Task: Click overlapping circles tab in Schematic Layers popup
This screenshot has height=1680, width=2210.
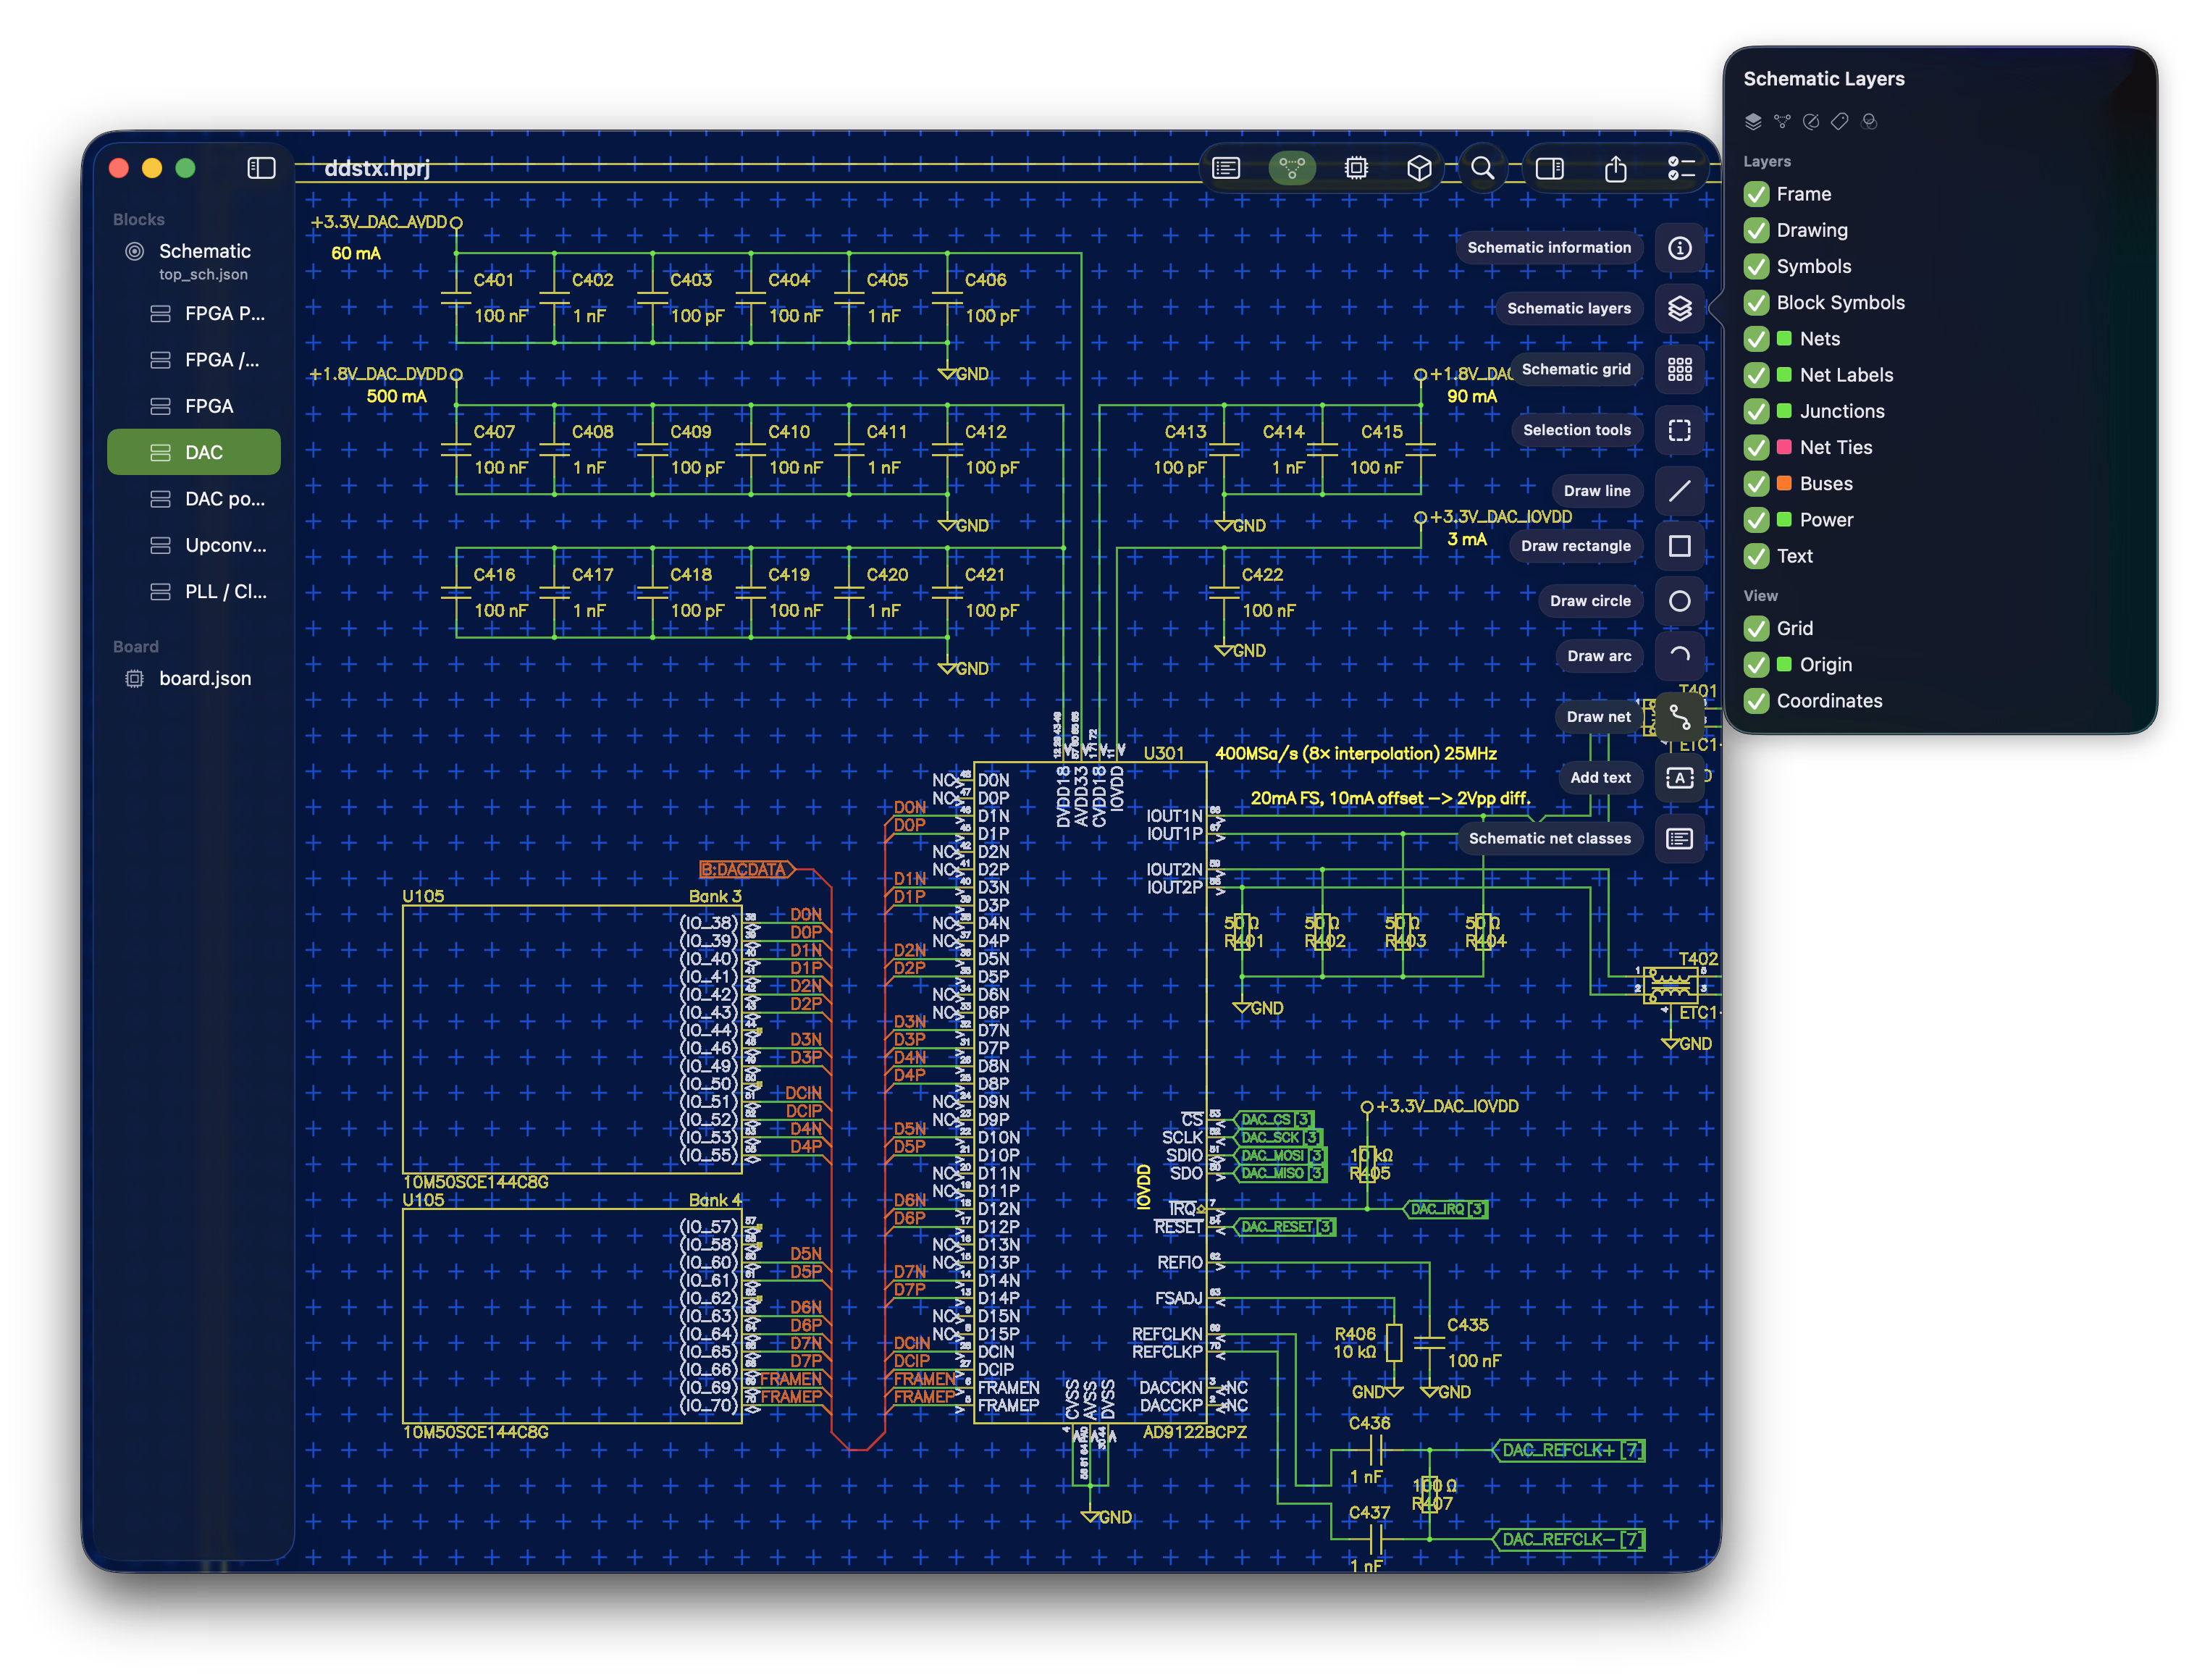Action: pyautogui.click(x=1868, y=121)
